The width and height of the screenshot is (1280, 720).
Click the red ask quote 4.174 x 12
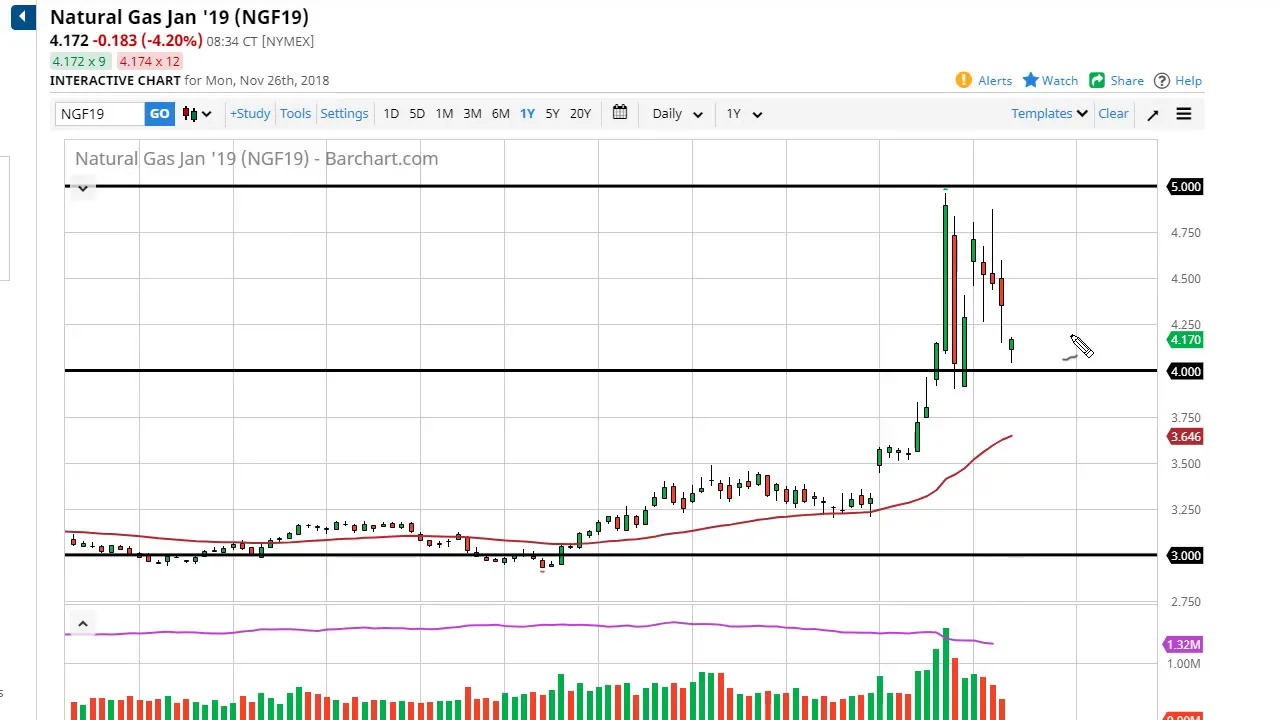[149, 62]
